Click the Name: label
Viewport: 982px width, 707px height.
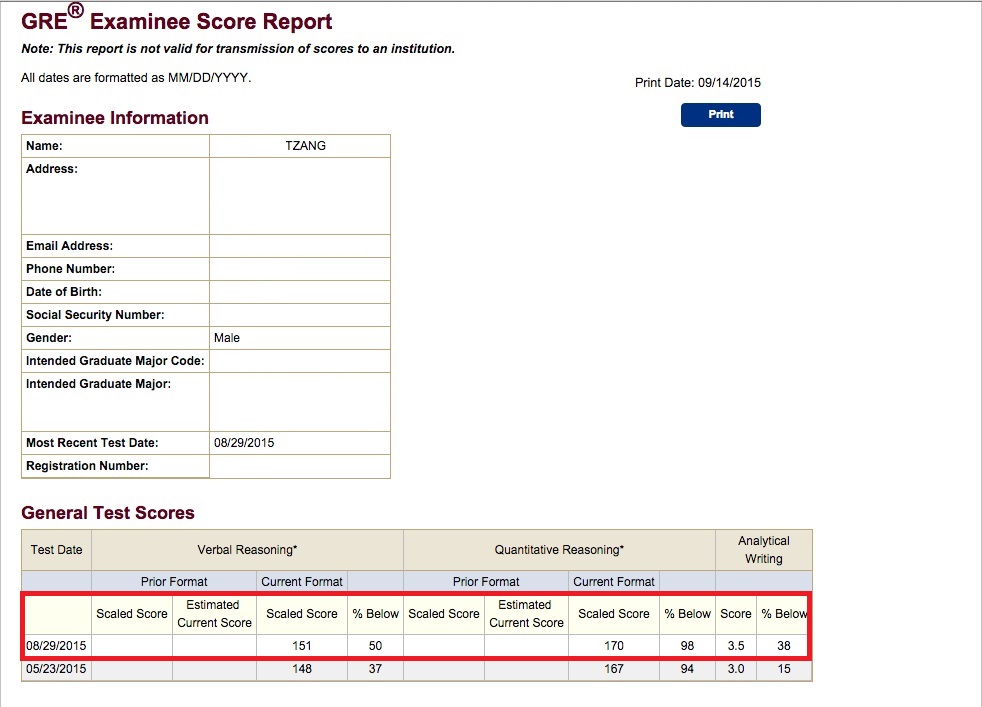[x=44, y=146]
